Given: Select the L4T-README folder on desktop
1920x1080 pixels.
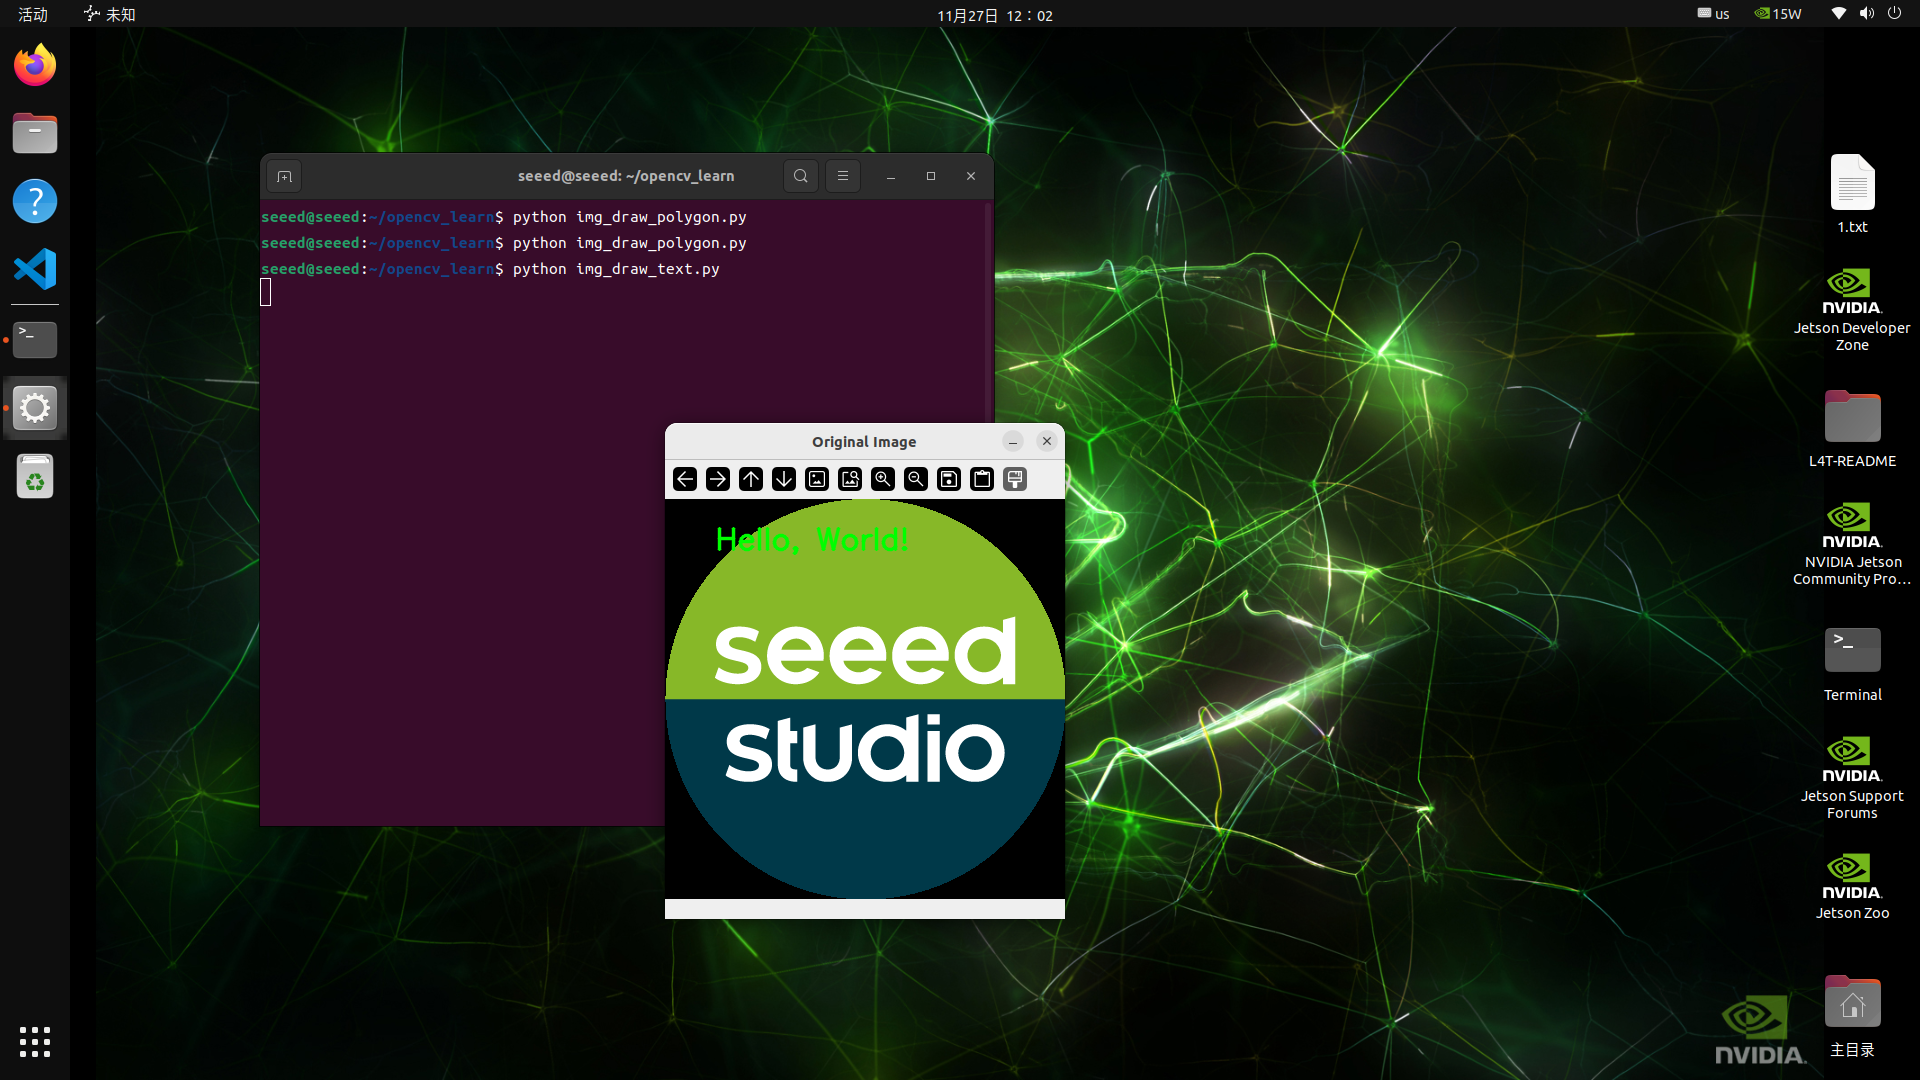Looking at the screenshot, I should tap(1852, 428).
